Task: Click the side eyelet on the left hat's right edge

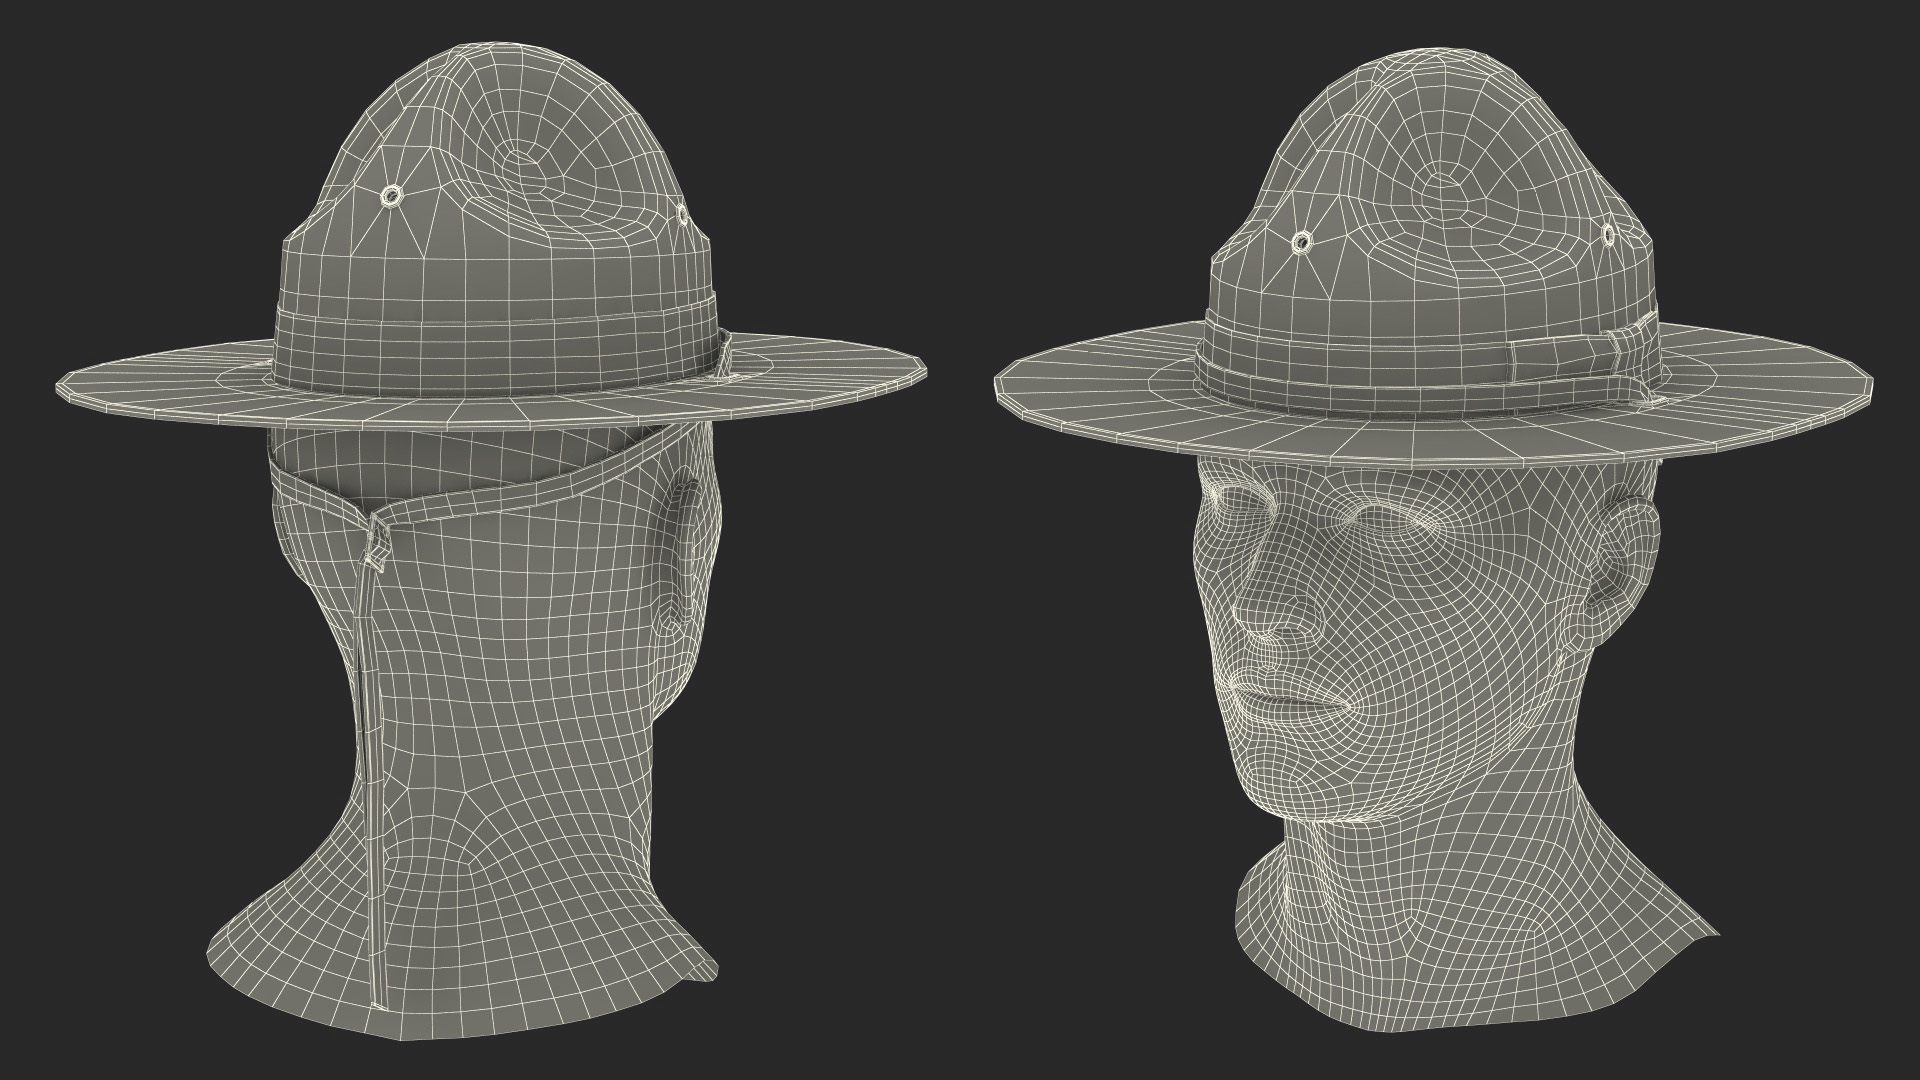Action: tap(684, 213)
